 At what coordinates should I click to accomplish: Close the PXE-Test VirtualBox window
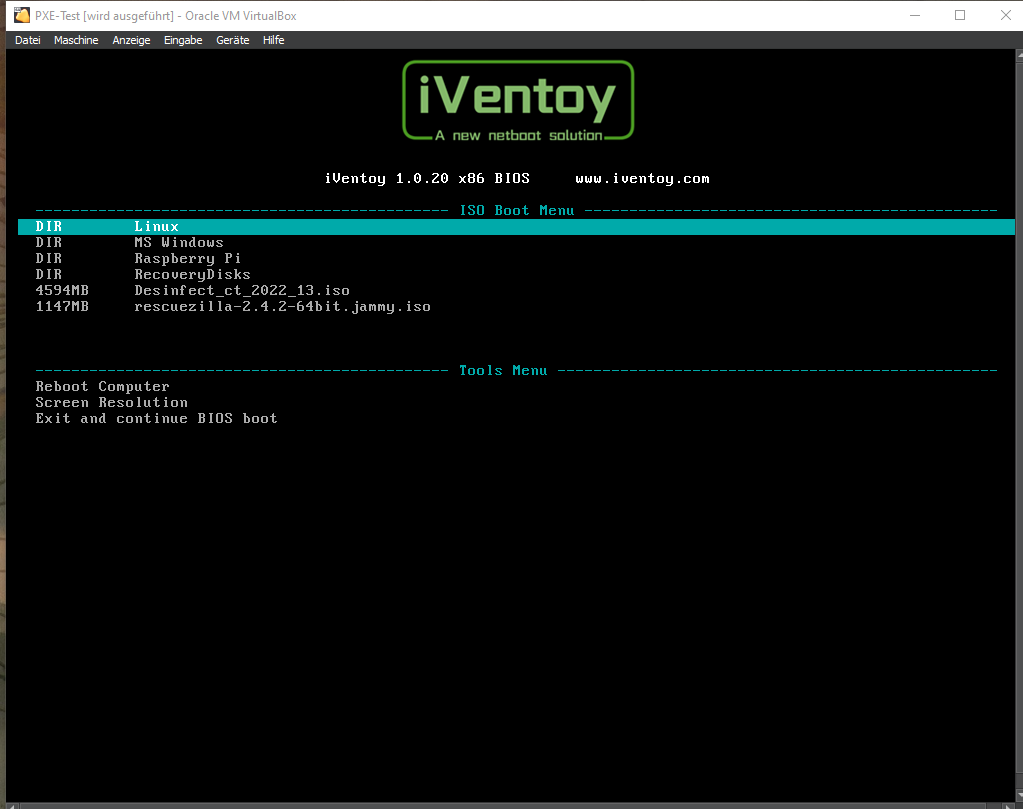tap(1005, 15)
